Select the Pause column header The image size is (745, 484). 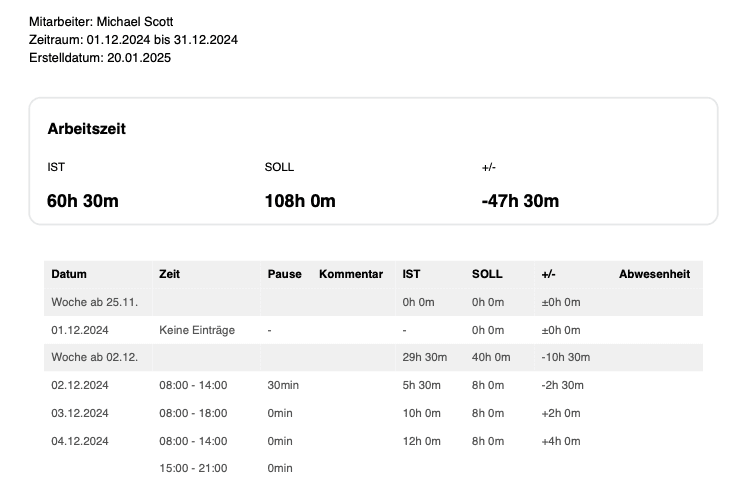(x=285, y=274)
